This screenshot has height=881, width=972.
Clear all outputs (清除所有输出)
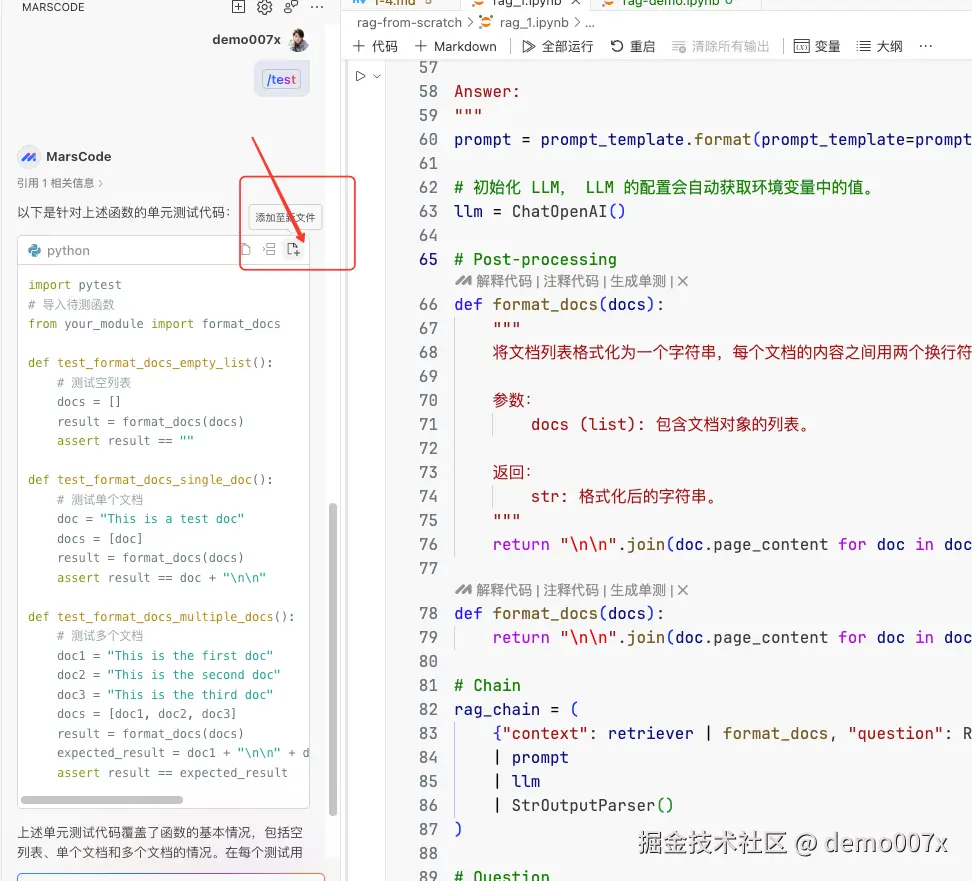[x=720, y=46]
